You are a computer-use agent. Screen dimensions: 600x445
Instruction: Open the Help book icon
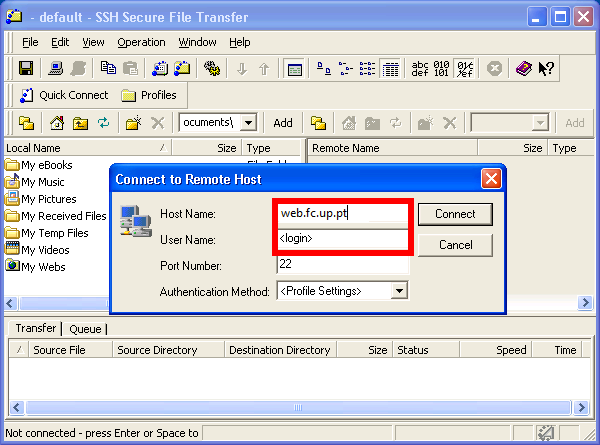(524, 69)
